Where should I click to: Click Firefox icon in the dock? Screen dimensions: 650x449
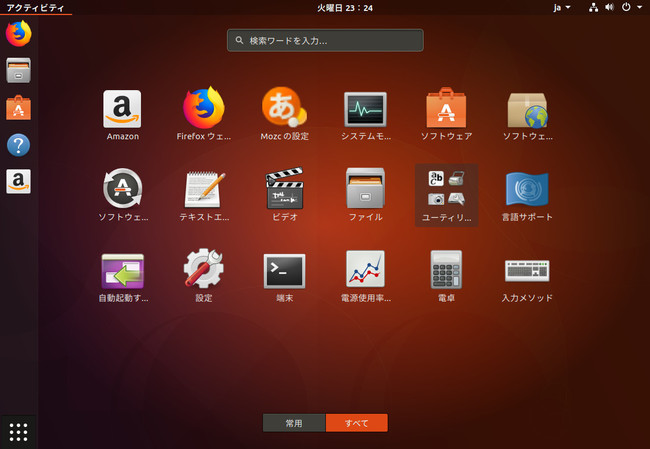click(x=19, y=34)
